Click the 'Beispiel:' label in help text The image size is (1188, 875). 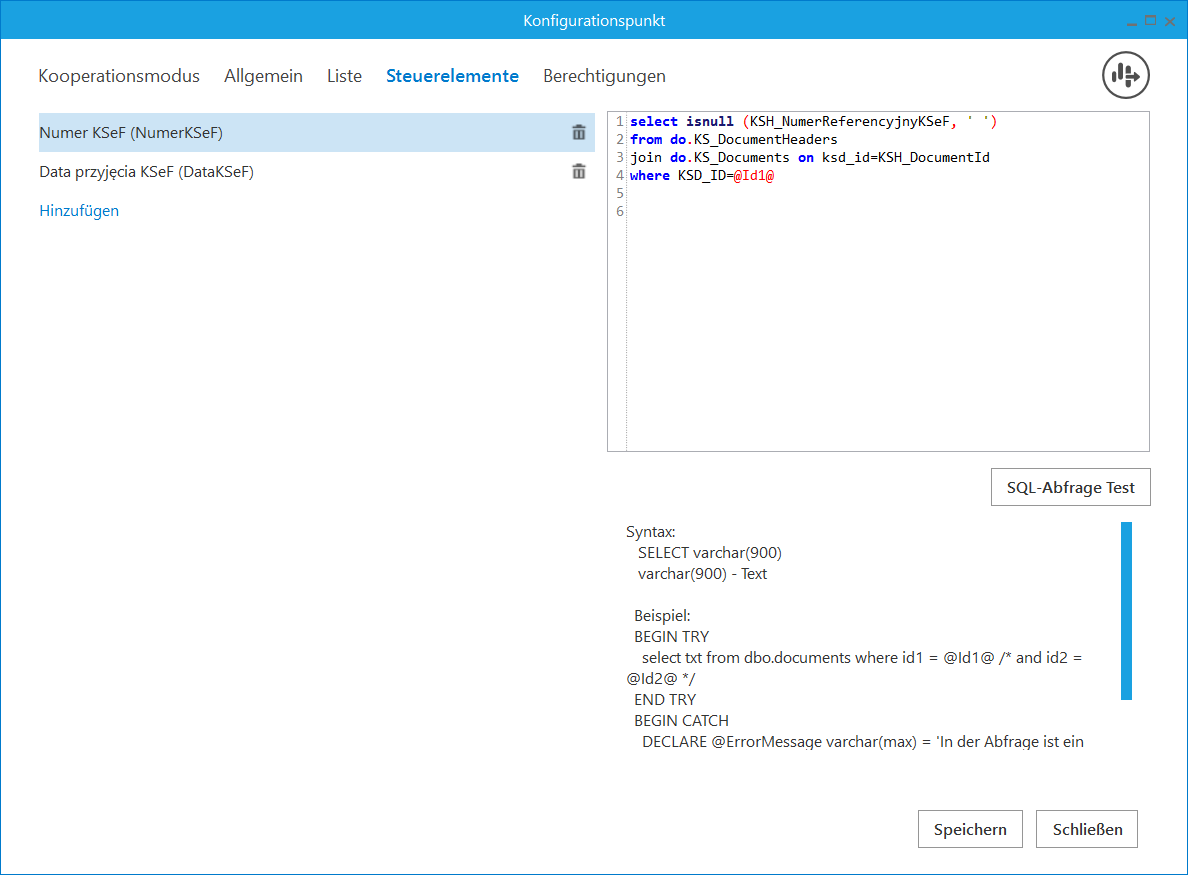(x=662, y=616)
